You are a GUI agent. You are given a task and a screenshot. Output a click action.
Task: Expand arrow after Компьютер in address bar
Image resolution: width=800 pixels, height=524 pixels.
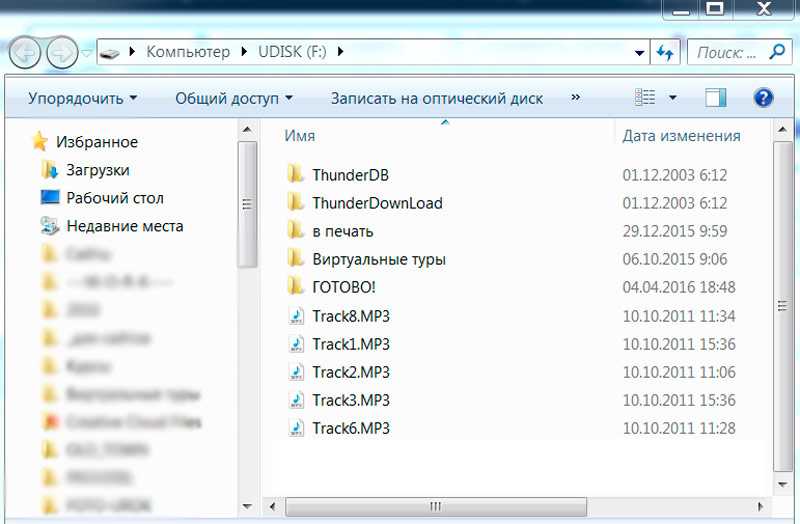244,52
